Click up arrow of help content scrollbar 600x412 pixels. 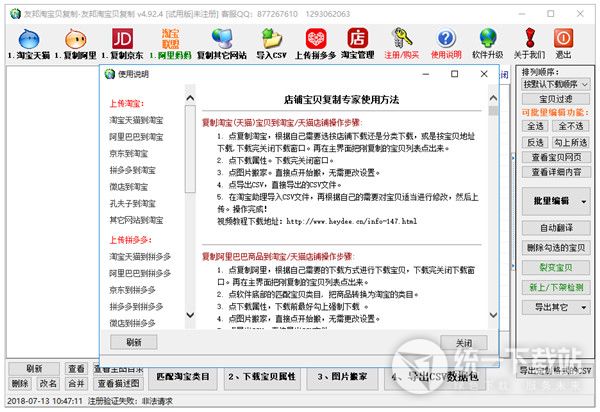coord(494,98)
